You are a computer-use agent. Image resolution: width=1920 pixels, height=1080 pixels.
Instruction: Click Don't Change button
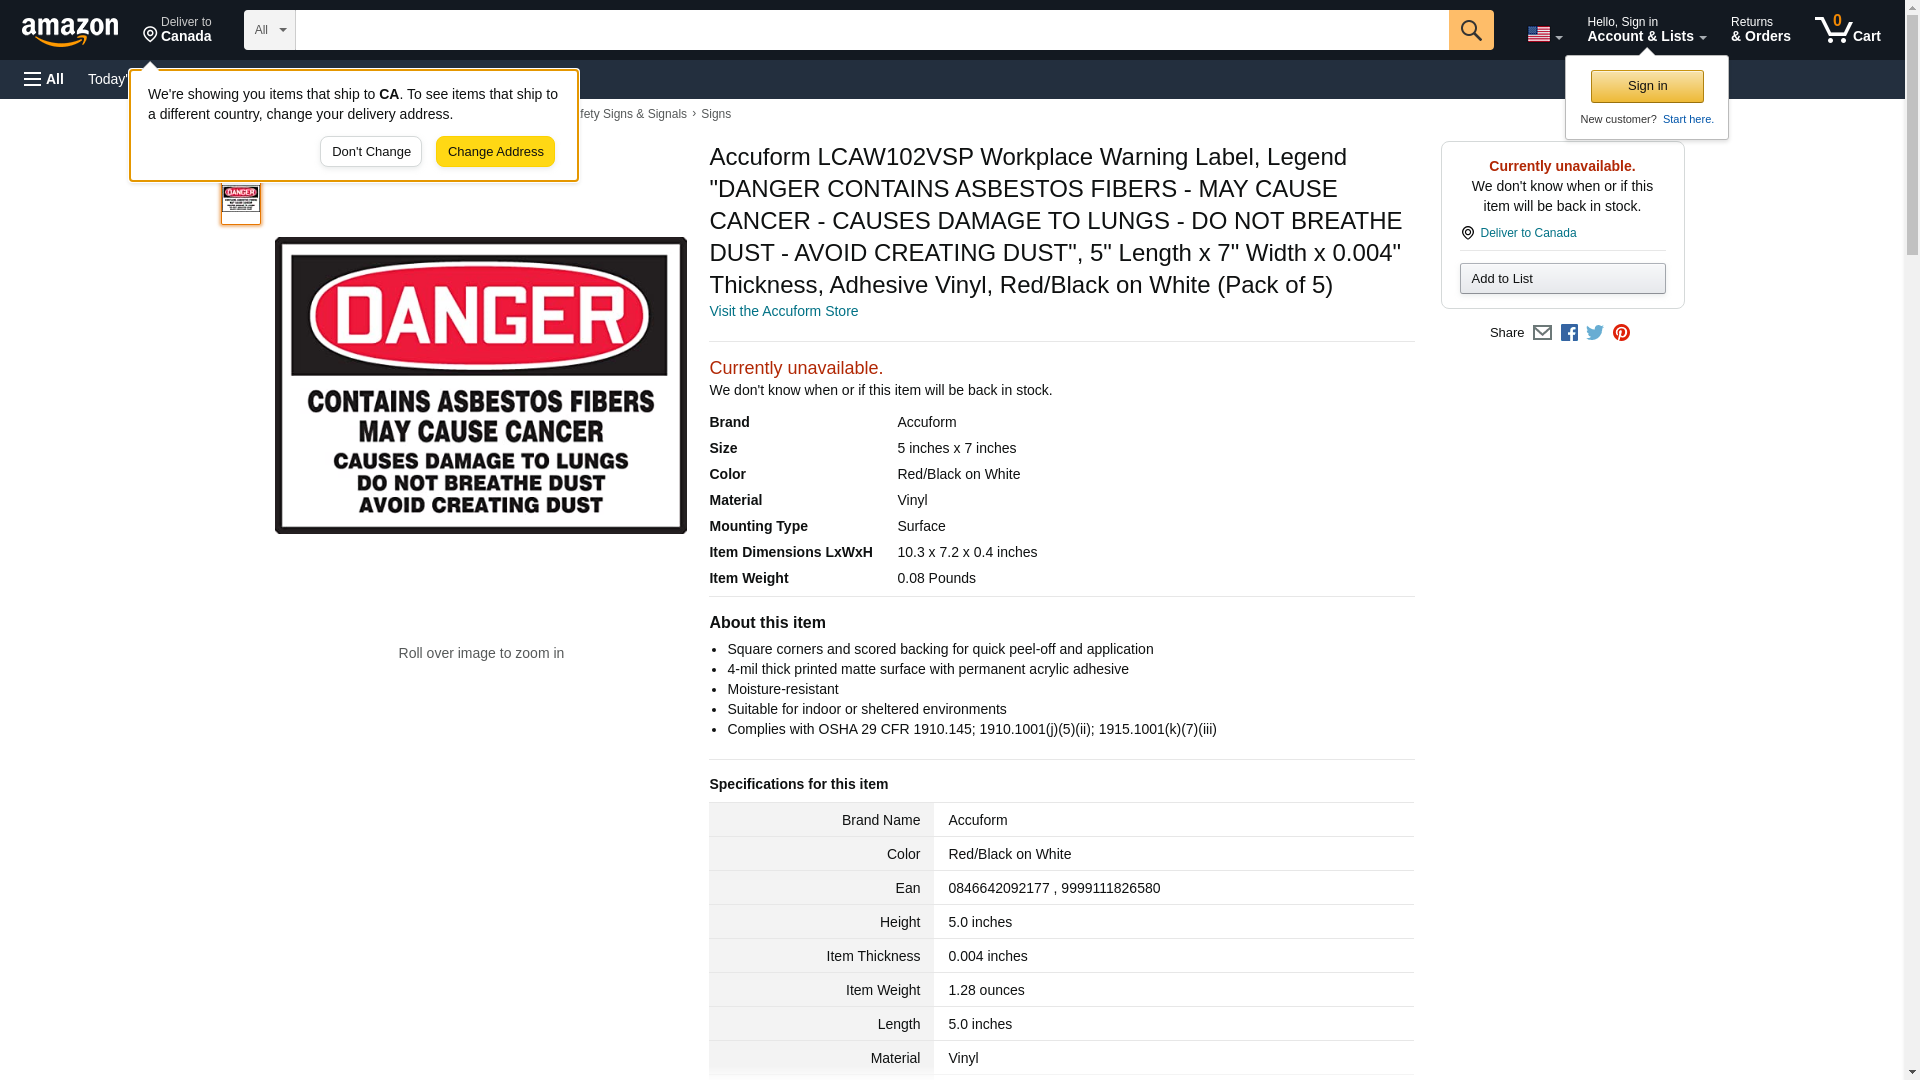tap(371, 152)
